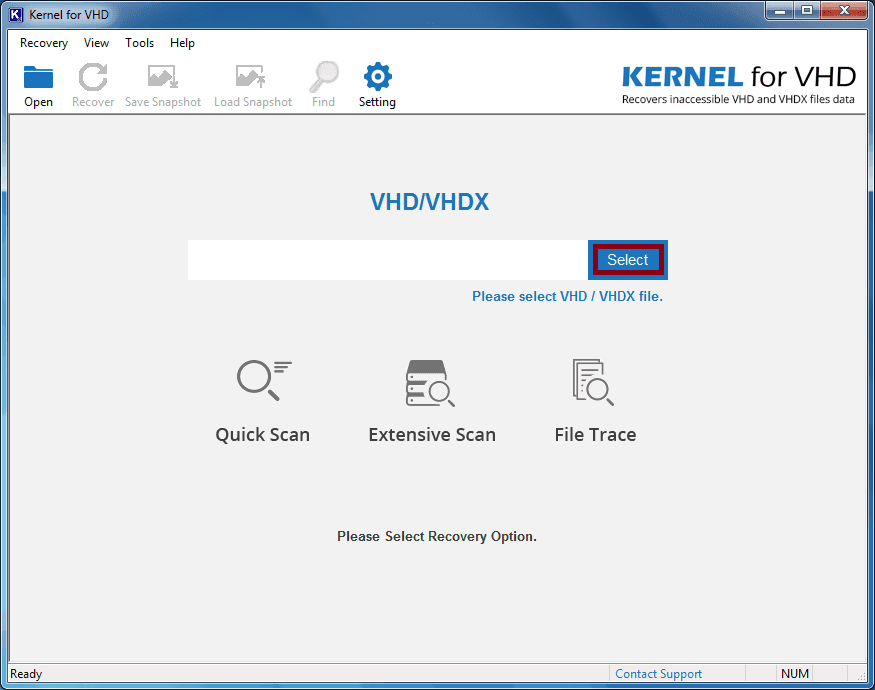875x690 pixels.
Task: Click the 'Please select VHD / VHDX file.' text
Action: pos(568,296)
